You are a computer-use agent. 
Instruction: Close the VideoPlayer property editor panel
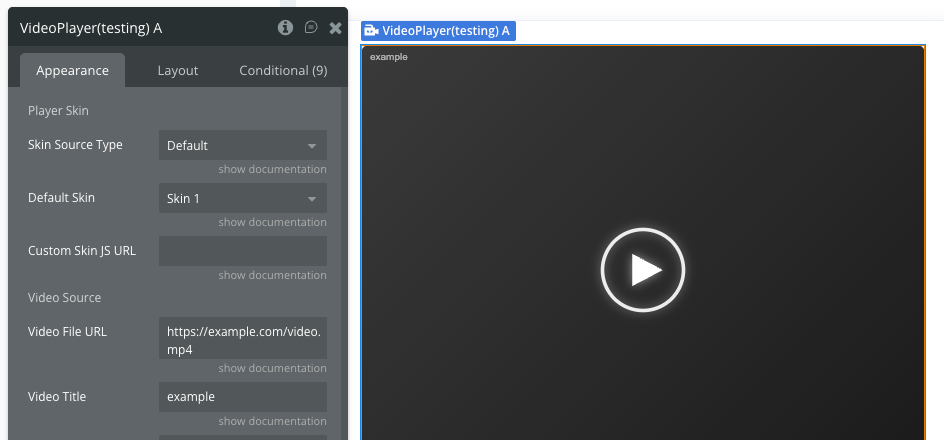click(335, 28)
